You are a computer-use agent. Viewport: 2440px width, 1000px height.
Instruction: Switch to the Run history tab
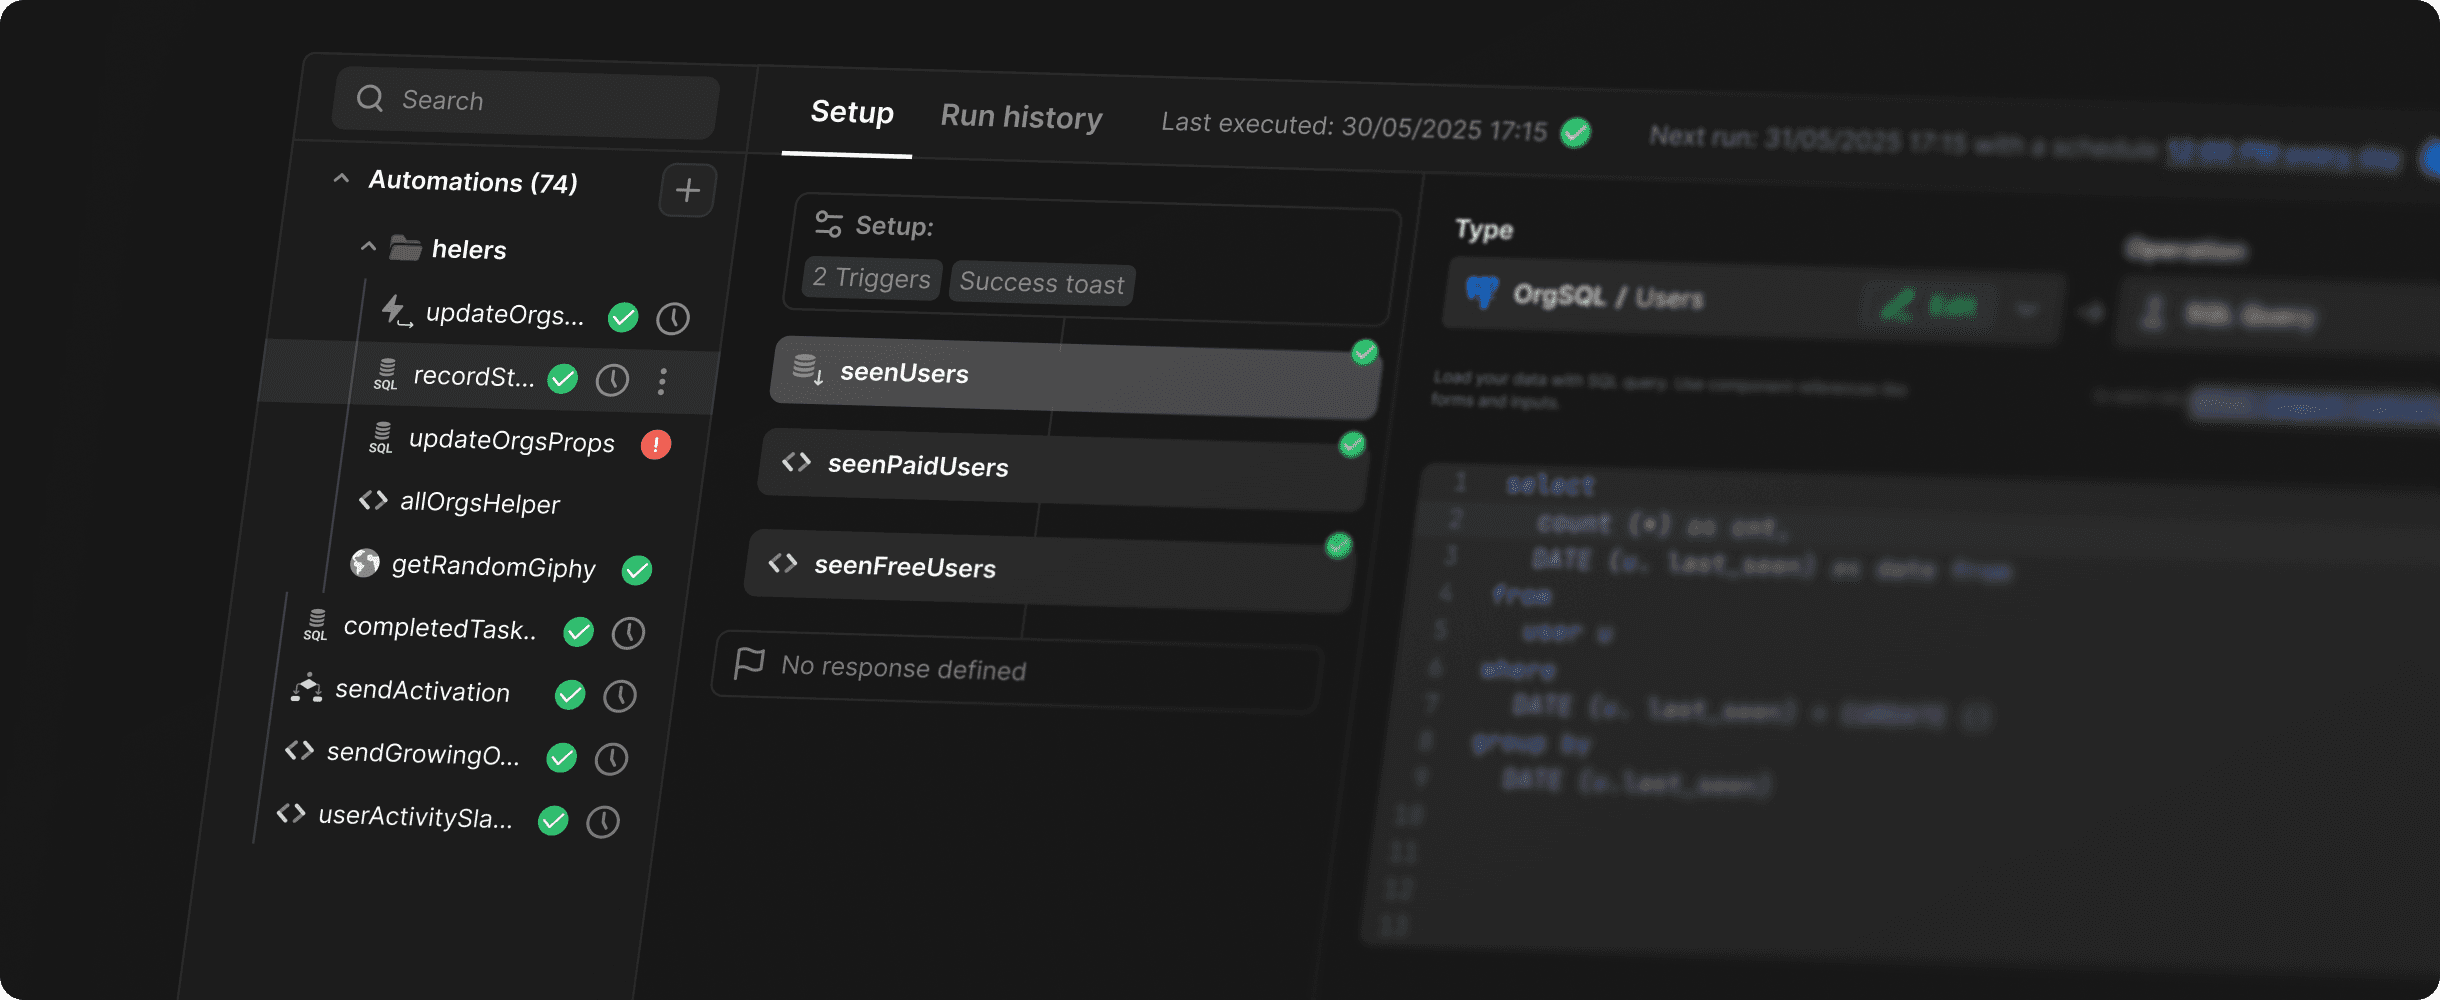[1021, 117]
